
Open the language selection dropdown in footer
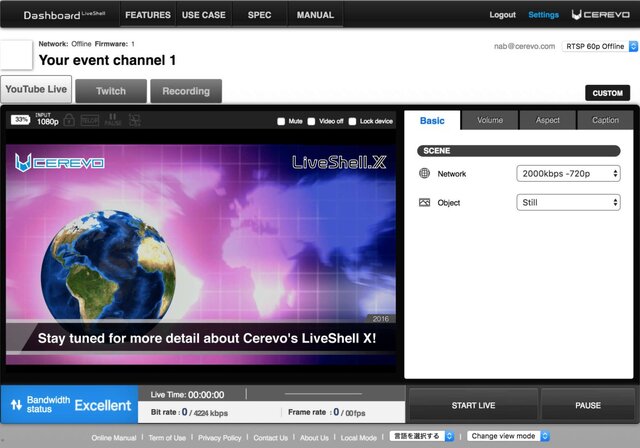(422, 436)
